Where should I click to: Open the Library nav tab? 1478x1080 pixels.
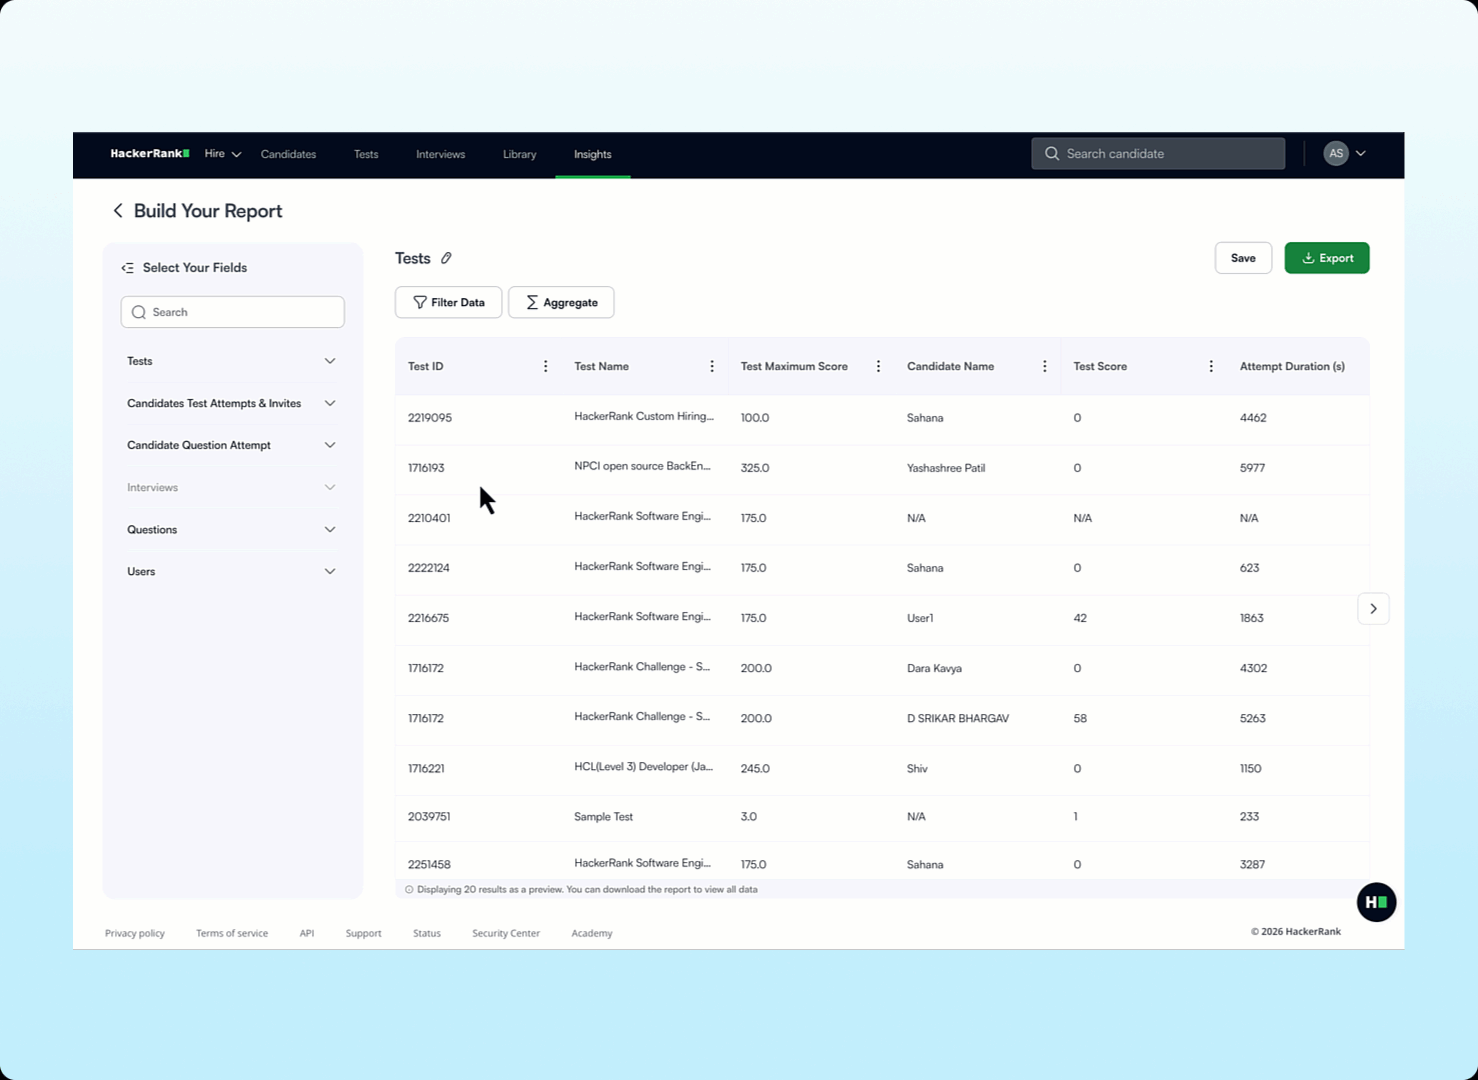[519, 154]
